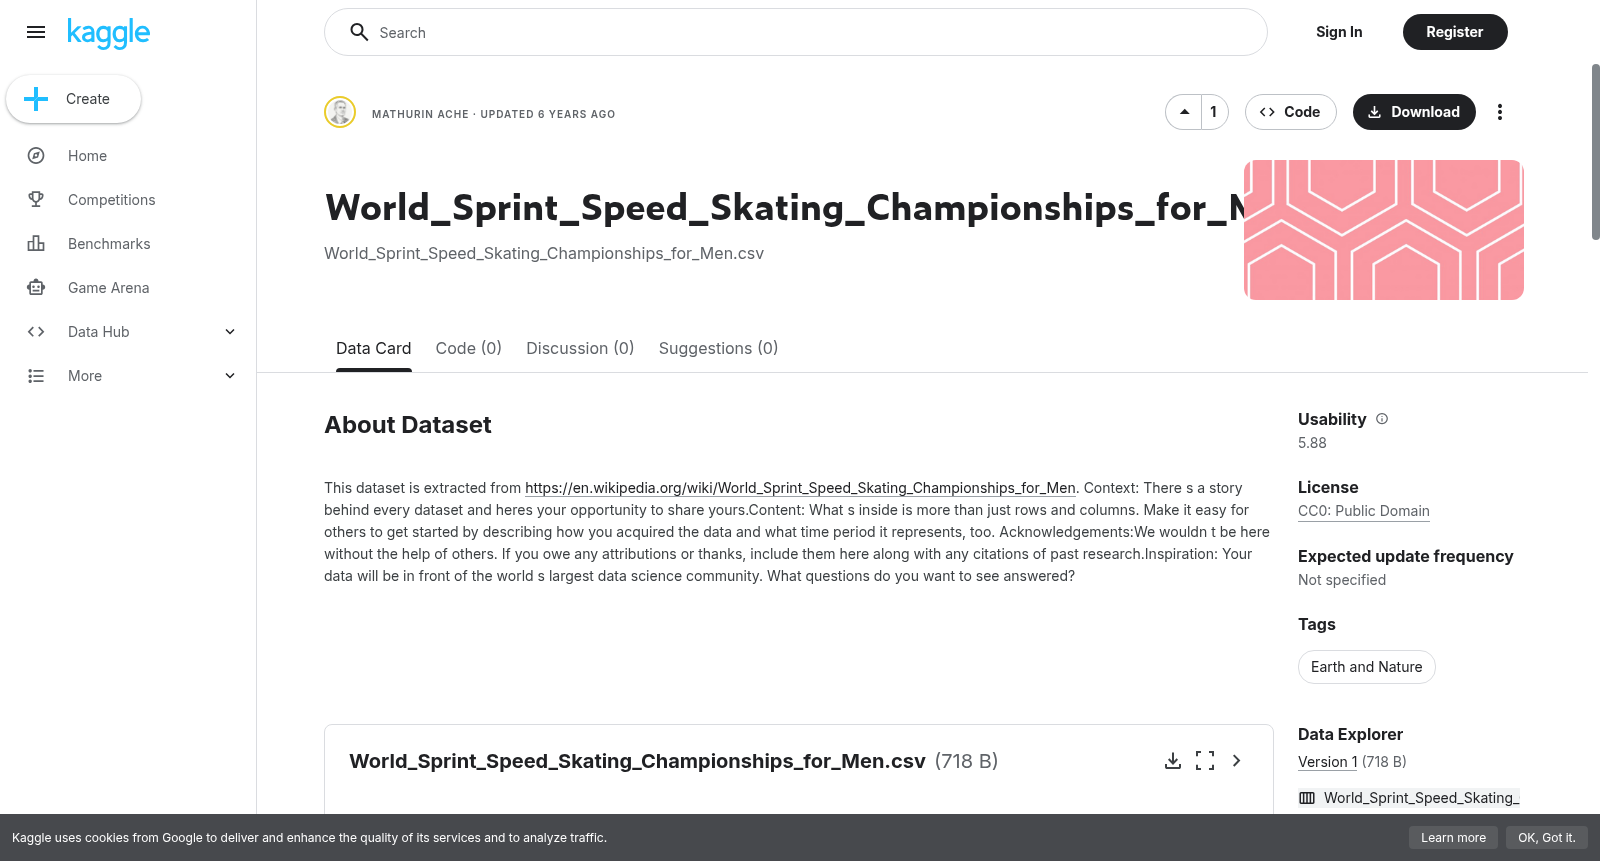This screenshot has width=1600, height=861.
Task: Open fullscreen view of CSV preview
Action: click(1205, 761)
